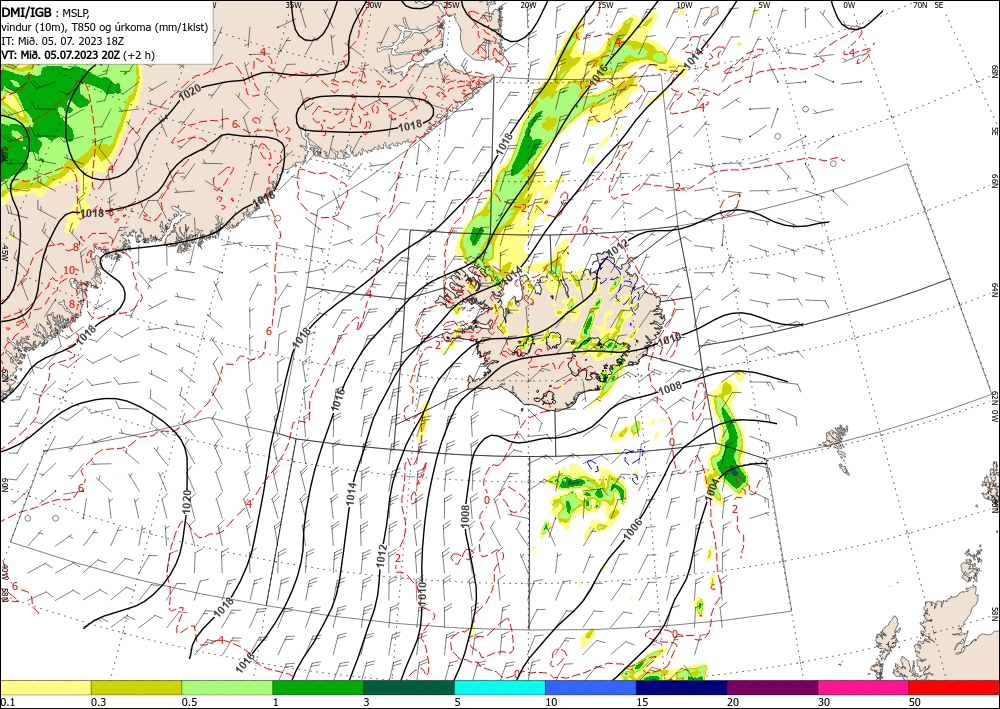Click the '30W' longitude label
Screen dimensions: 1000x709
(x=374, y=5)
